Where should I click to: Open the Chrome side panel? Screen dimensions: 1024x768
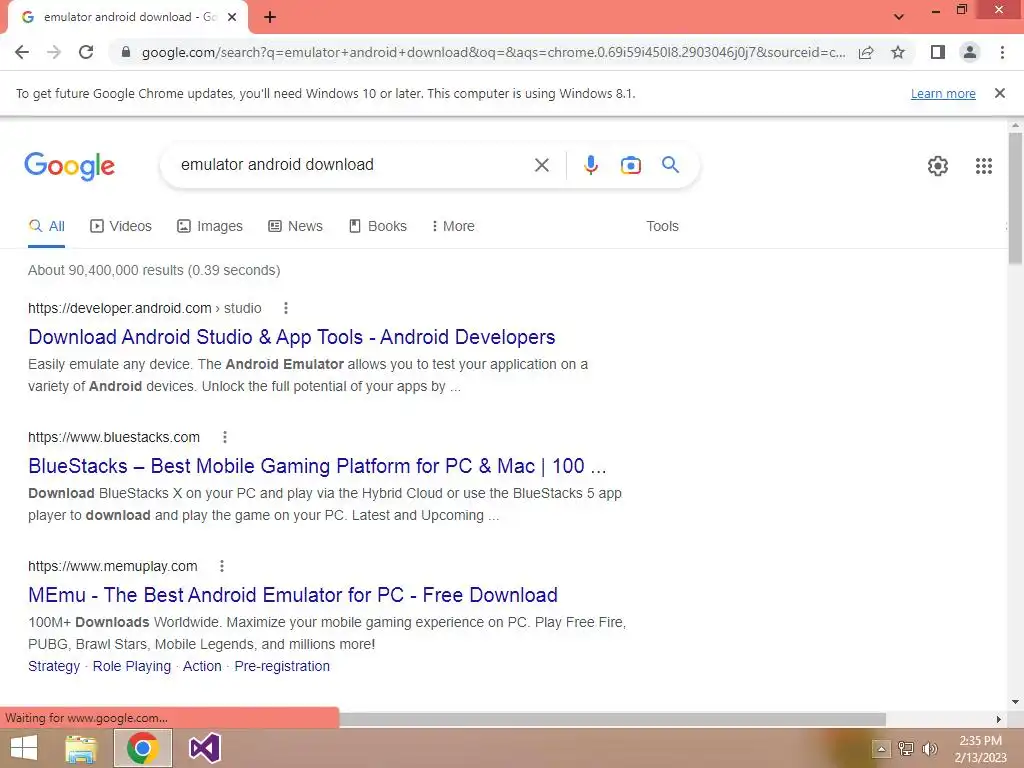pos(938,52)
